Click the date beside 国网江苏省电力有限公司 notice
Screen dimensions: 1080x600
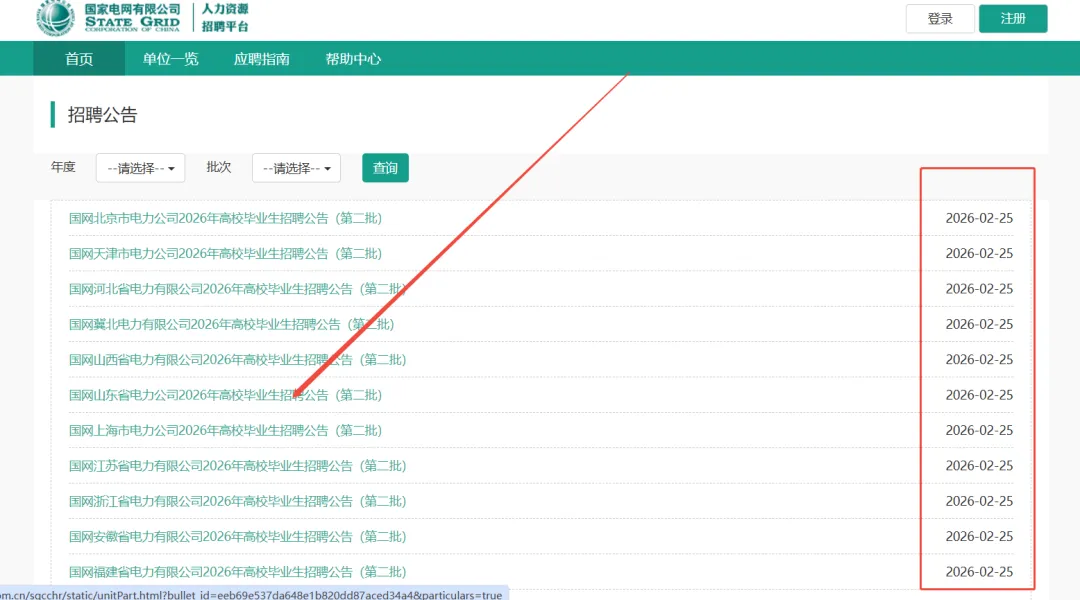[x=979, y=466]
